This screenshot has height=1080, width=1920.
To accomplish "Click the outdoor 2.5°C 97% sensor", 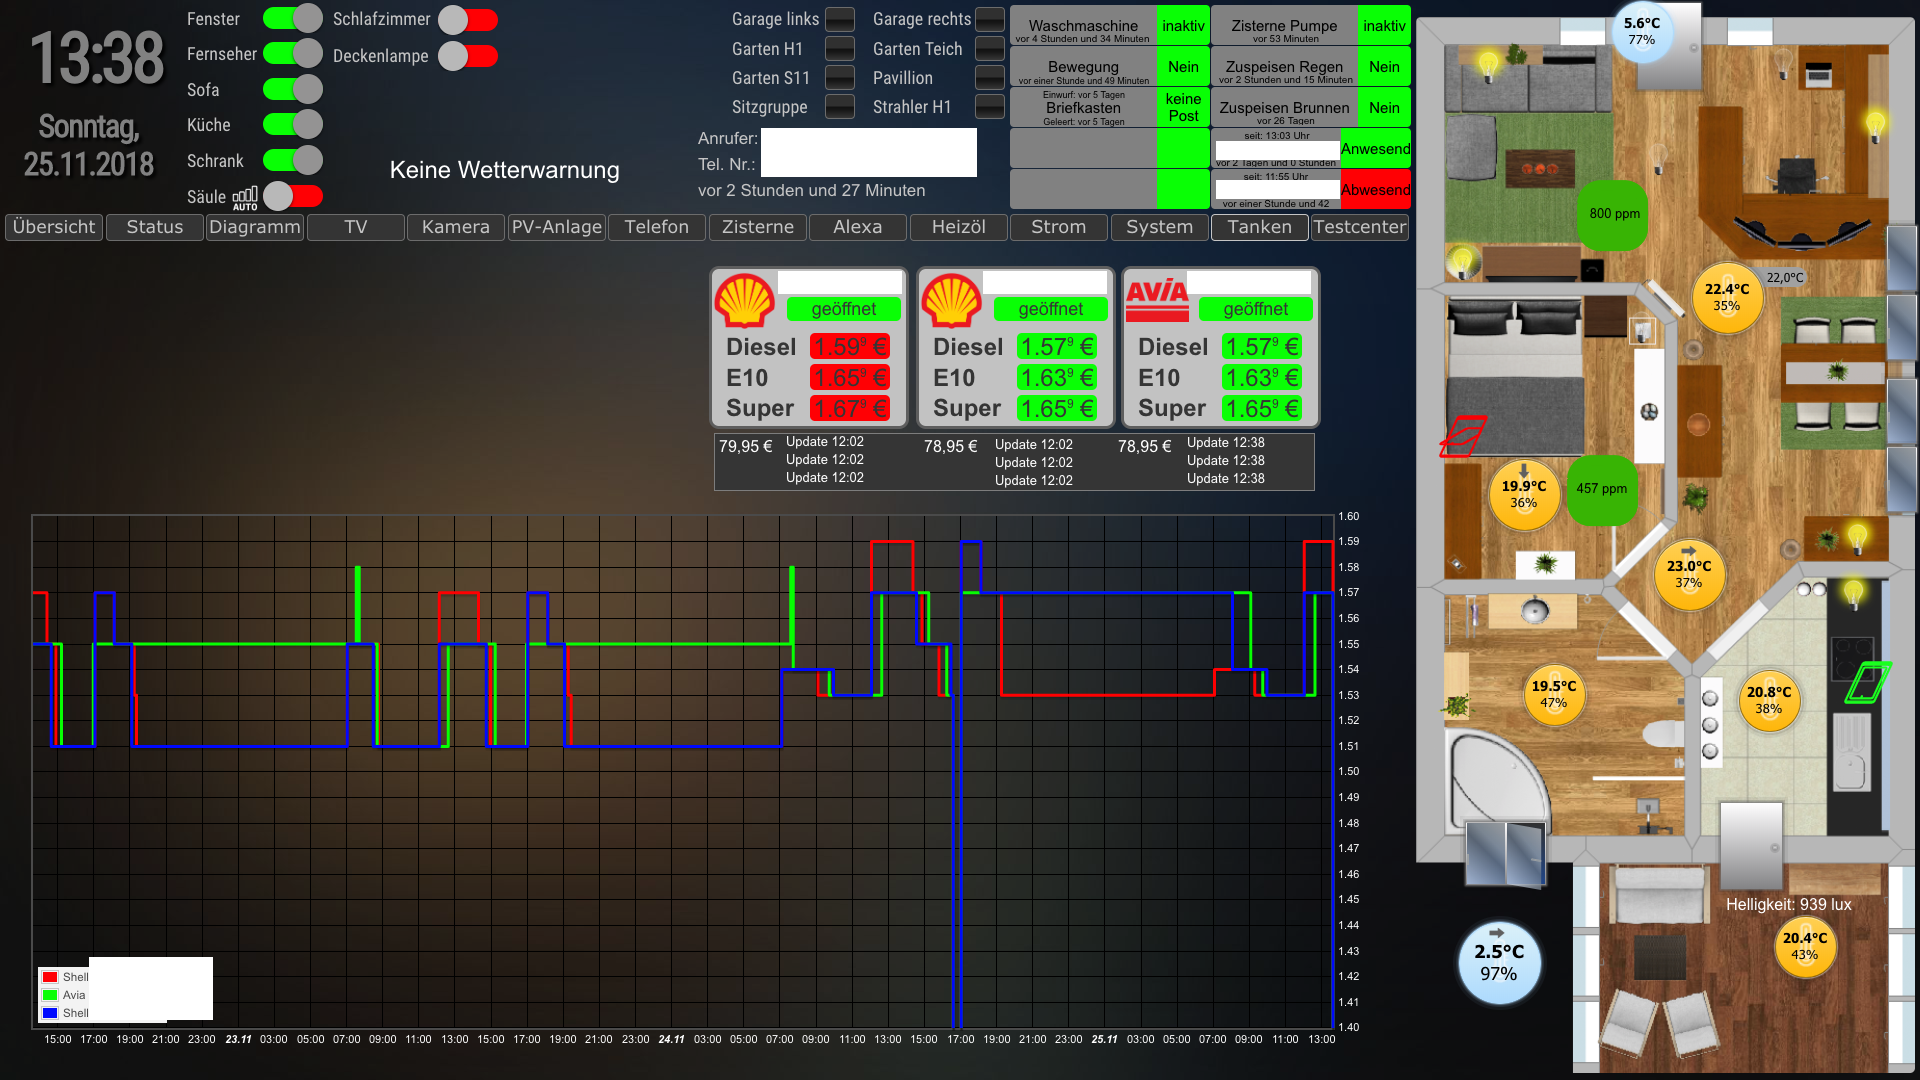I will [x=1499, y=962].
